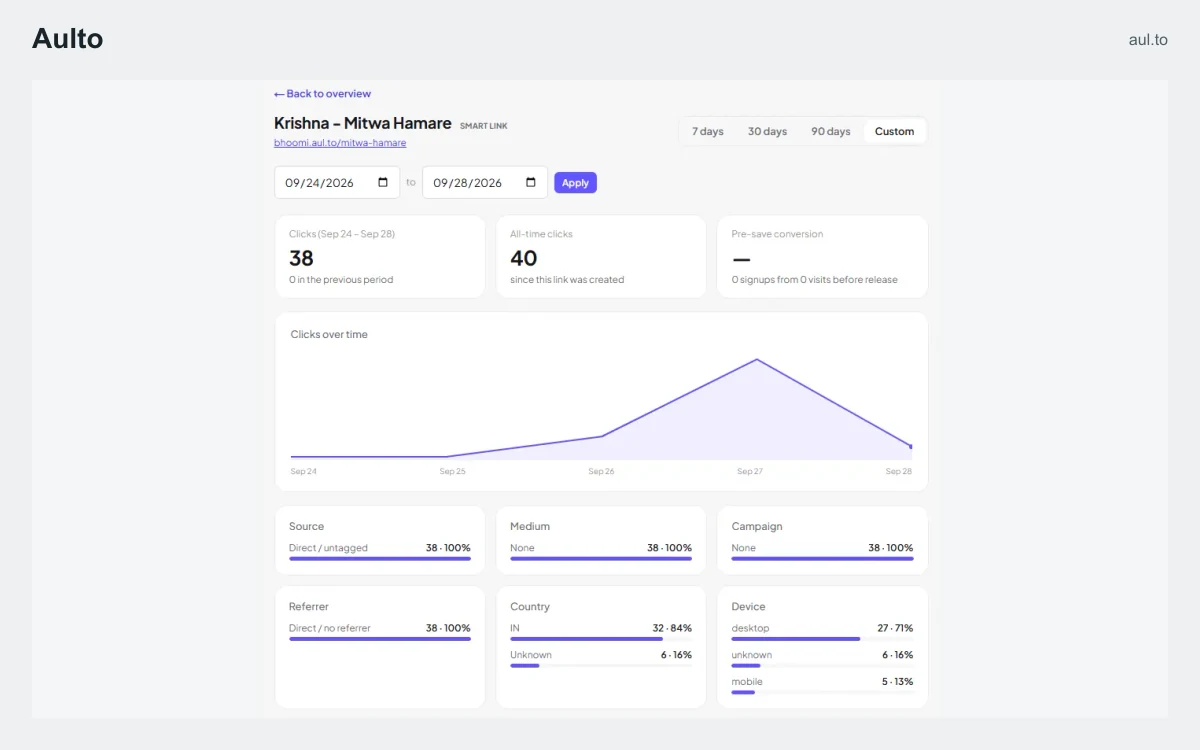Click the Sep 27 peak on chart

click(x=757, y=359)
